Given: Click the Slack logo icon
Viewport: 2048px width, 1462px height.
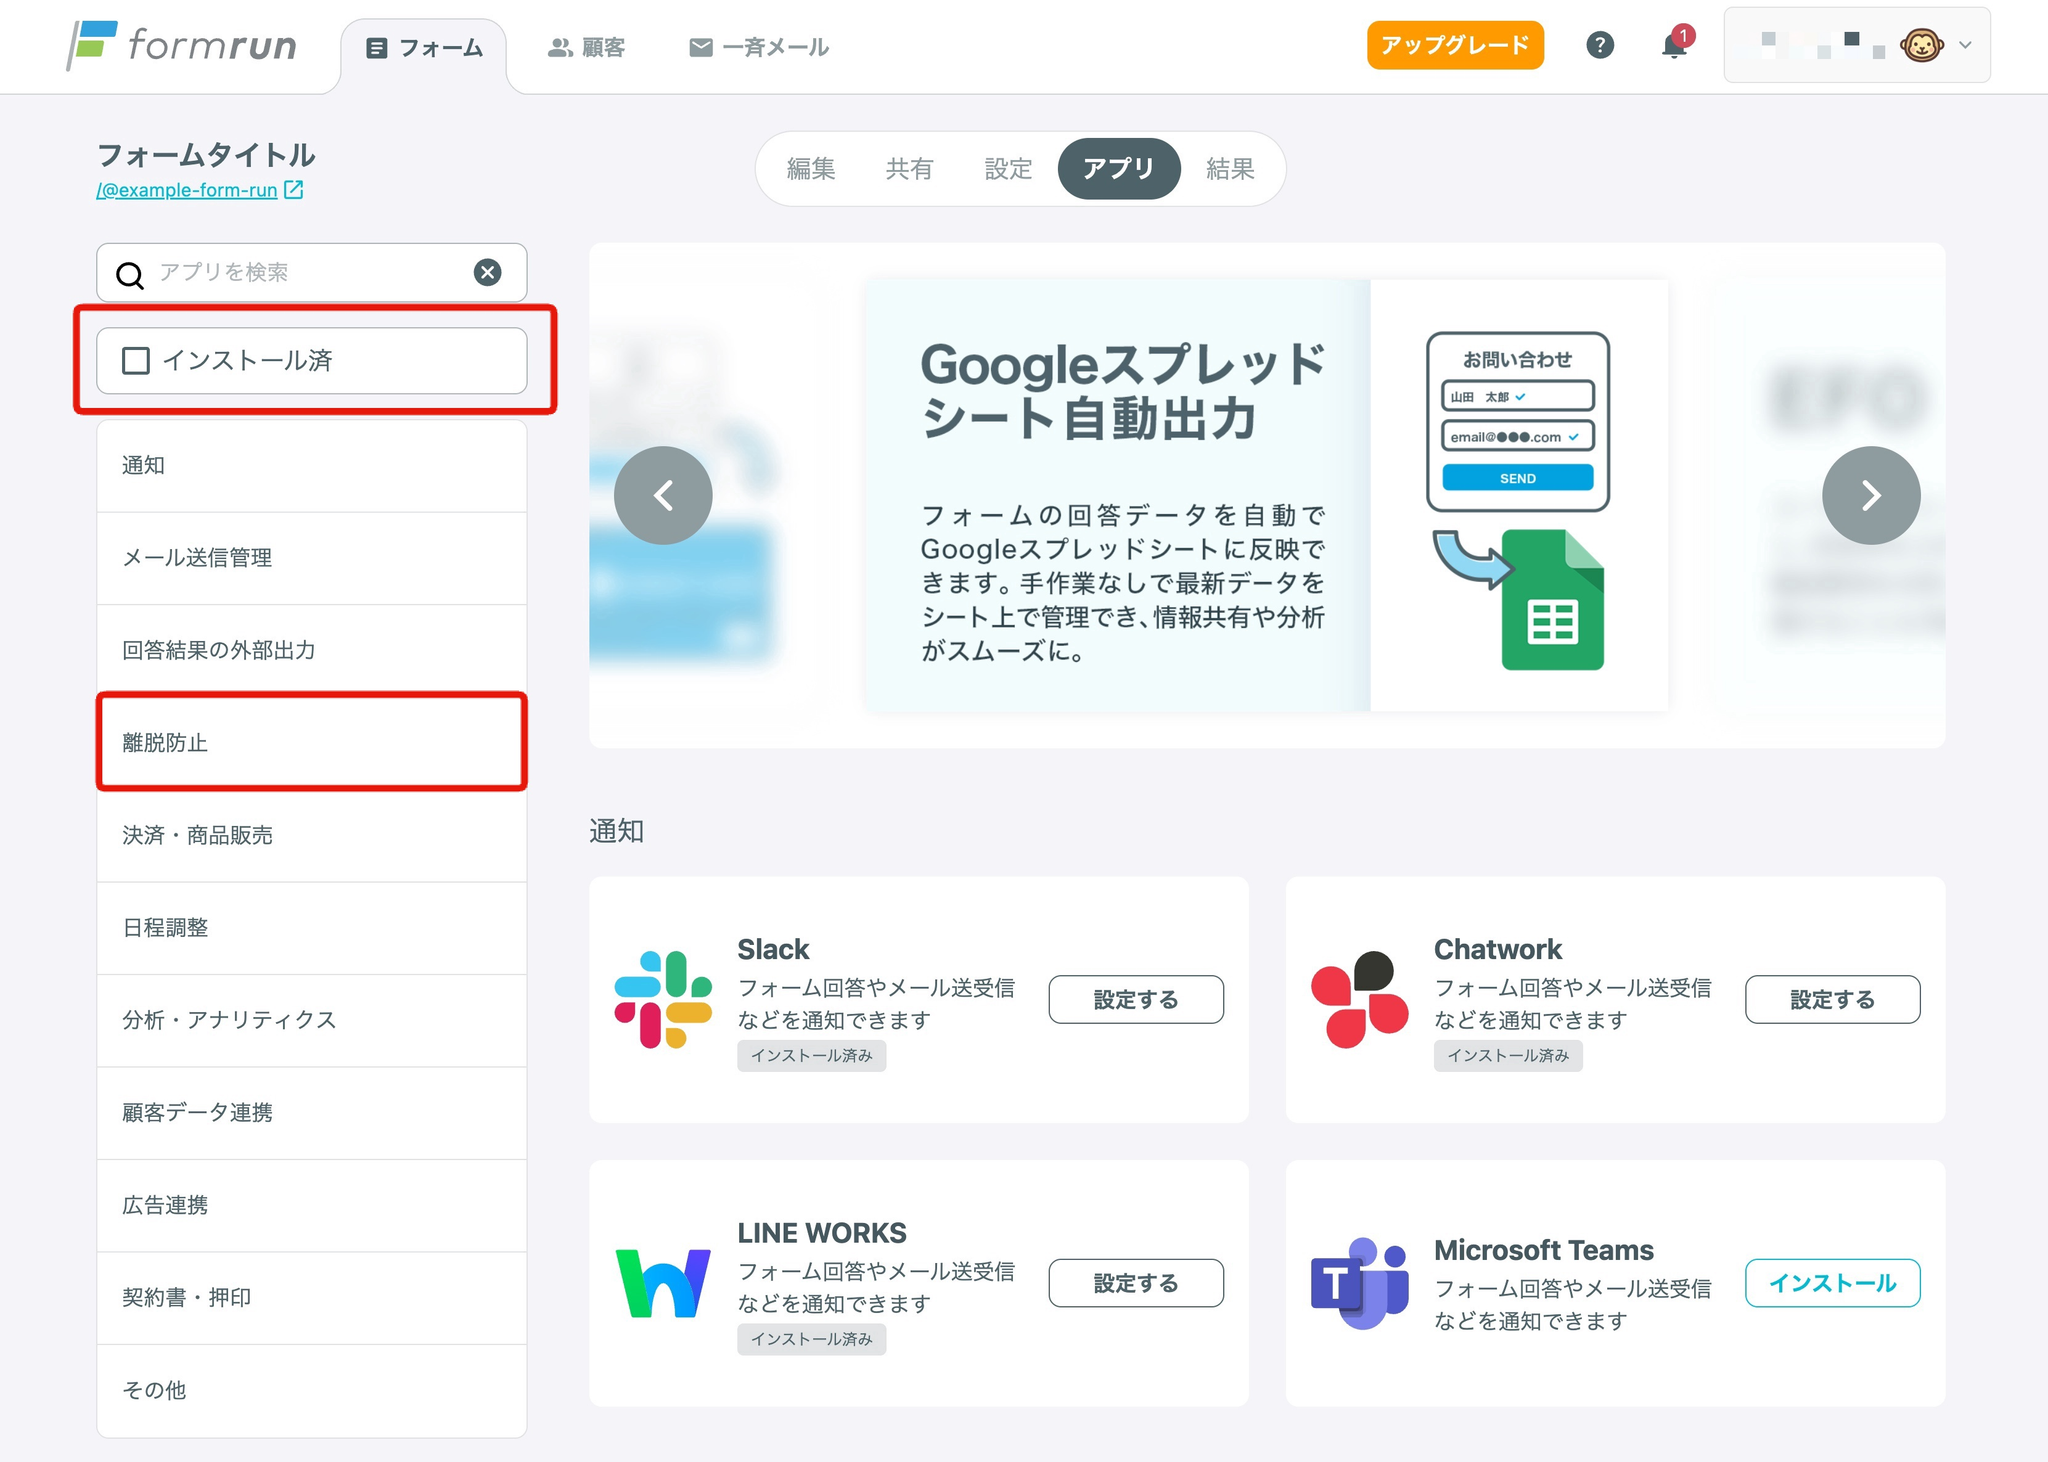Looking at the screenshot, I should [x=663, y=999].
